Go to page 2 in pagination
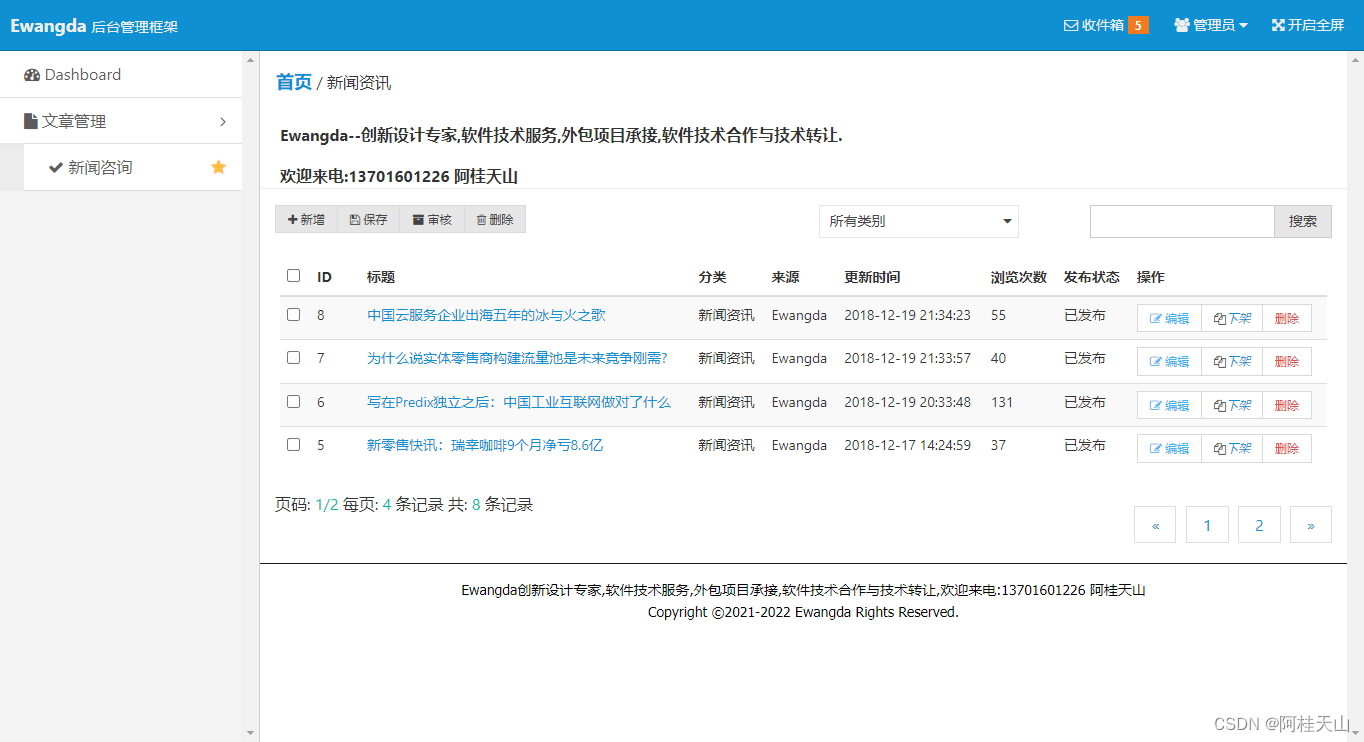Viewport: 1364px width, 742px height. click(1259, 525)
